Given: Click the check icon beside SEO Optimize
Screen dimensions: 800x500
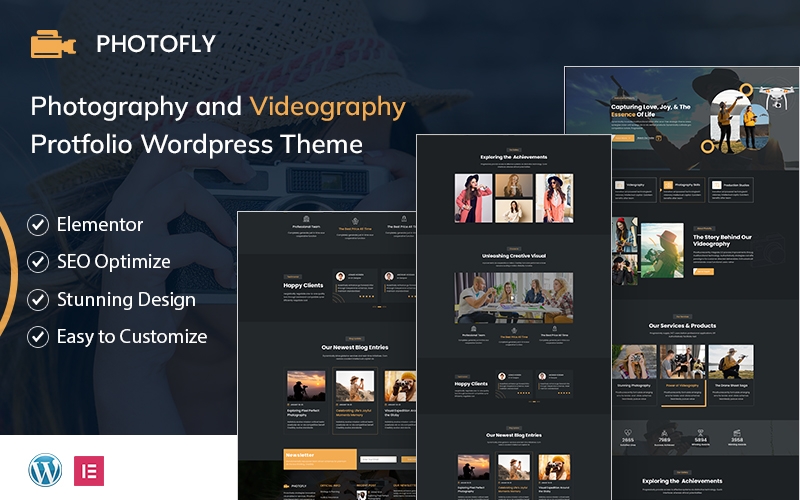Looking at the screenshot, I should [38, 262].
